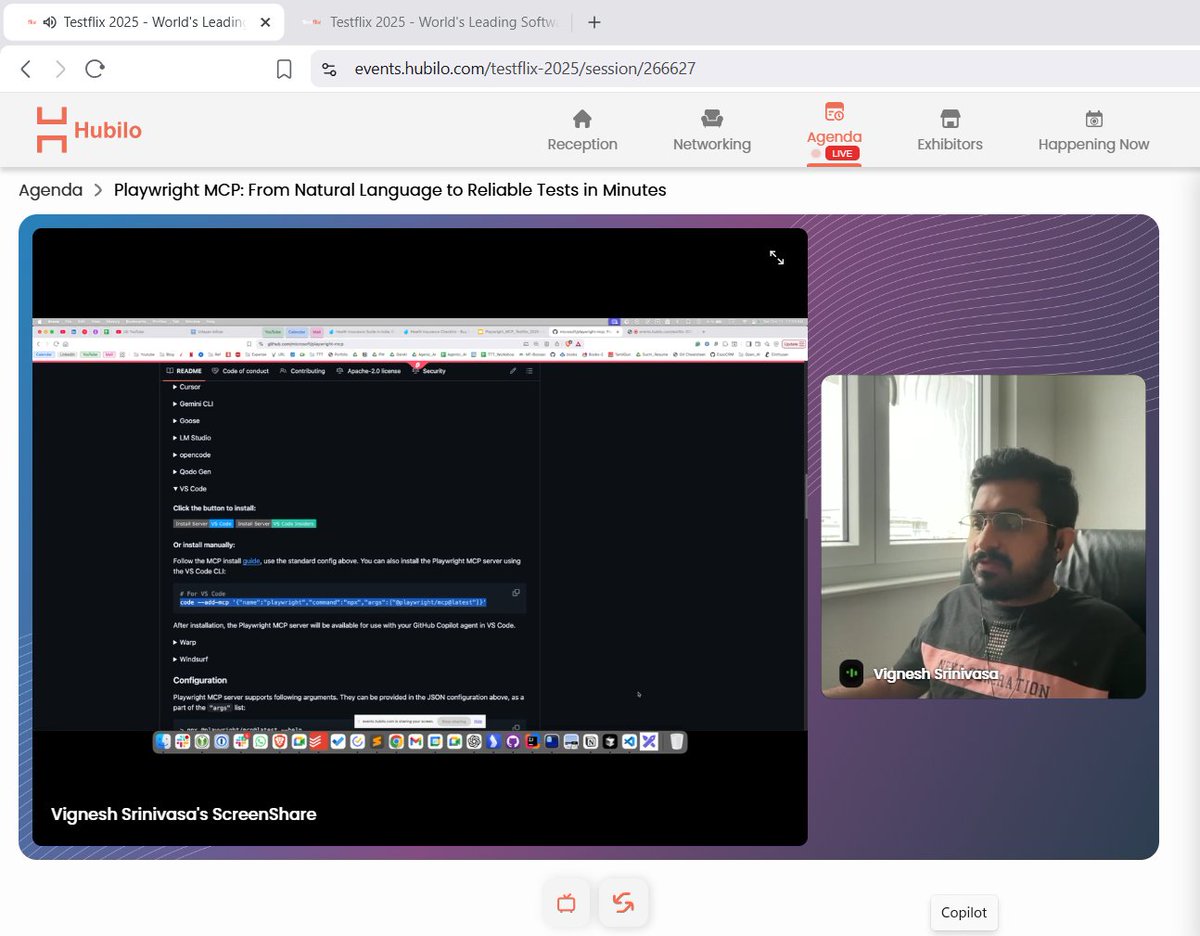1200x936 pixels.
Task: Select Code of conduct tab in shared screen
Action: pyautogui.click(x=240, y=371)
